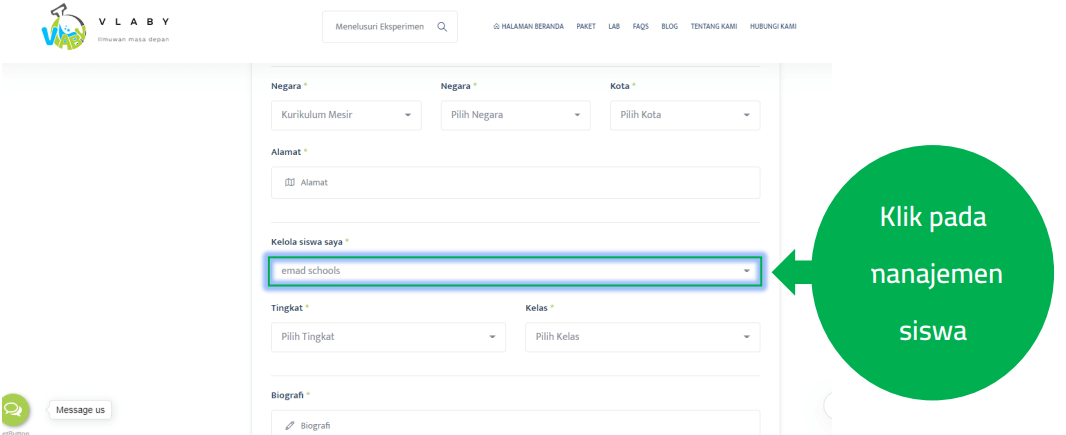
Task: Click the Menelusuri Eksperimen search field
Action: point(380,27)
